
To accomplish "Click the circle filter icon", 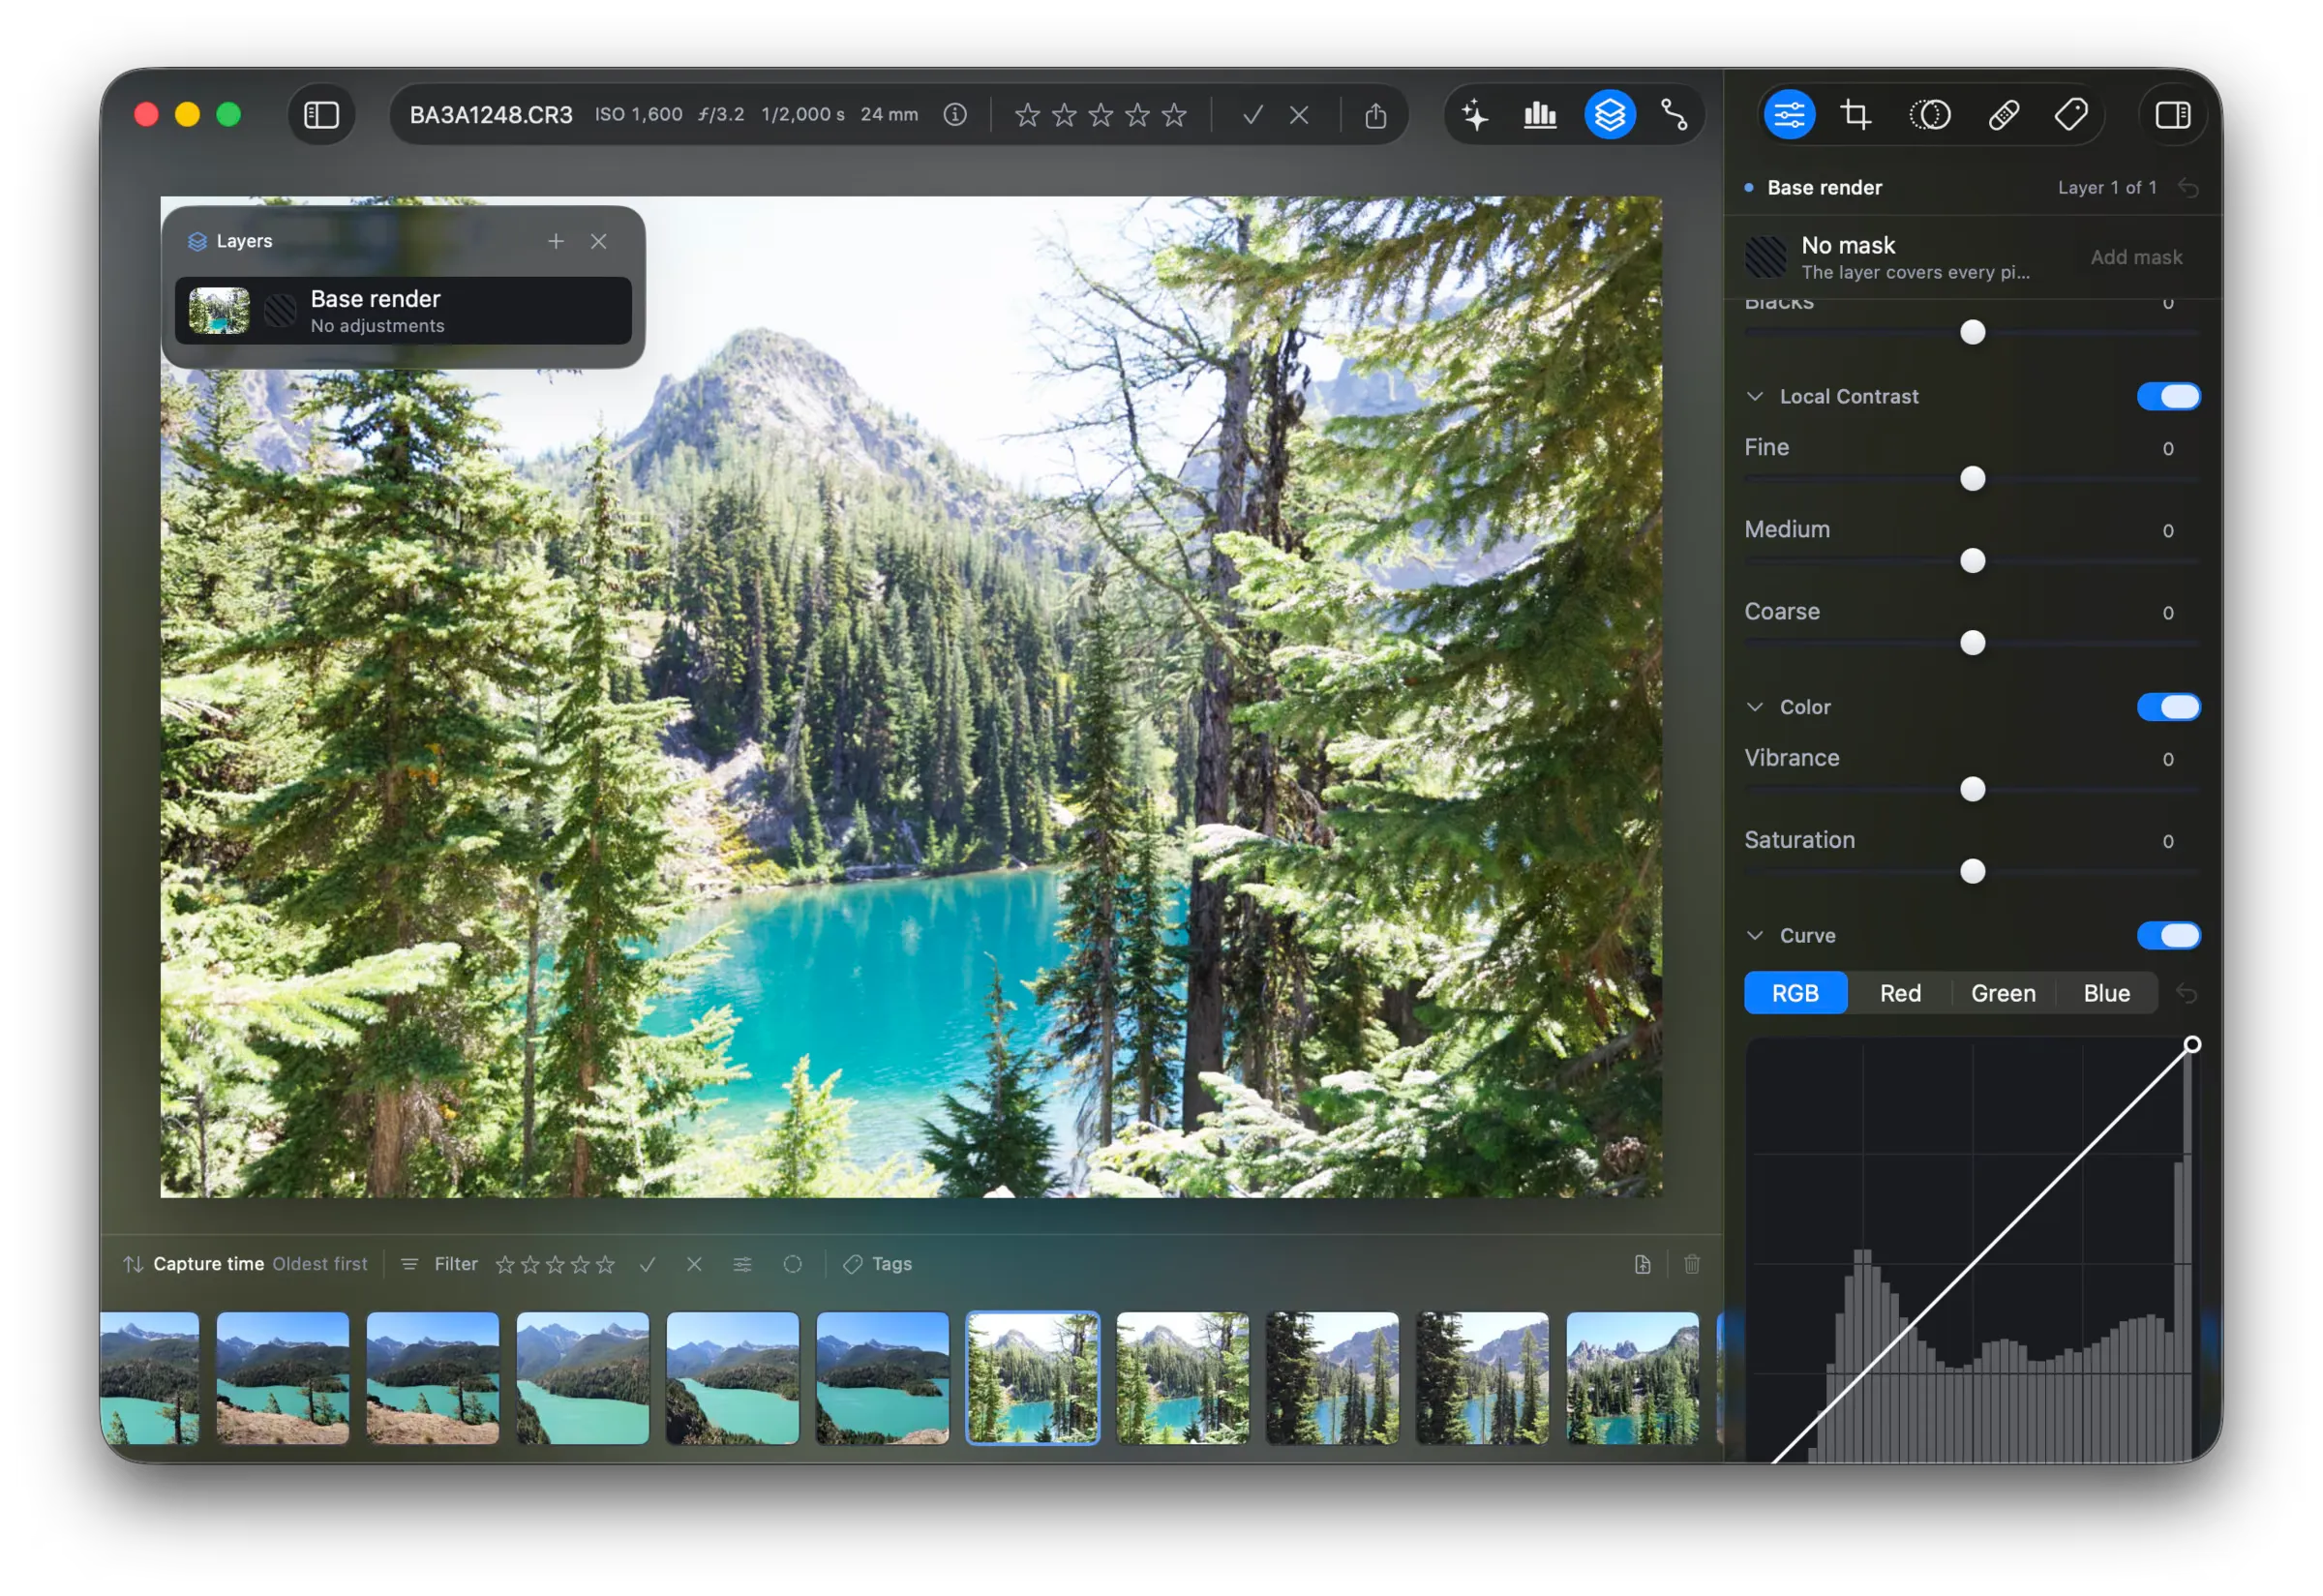I will (x=792, y=1265).
